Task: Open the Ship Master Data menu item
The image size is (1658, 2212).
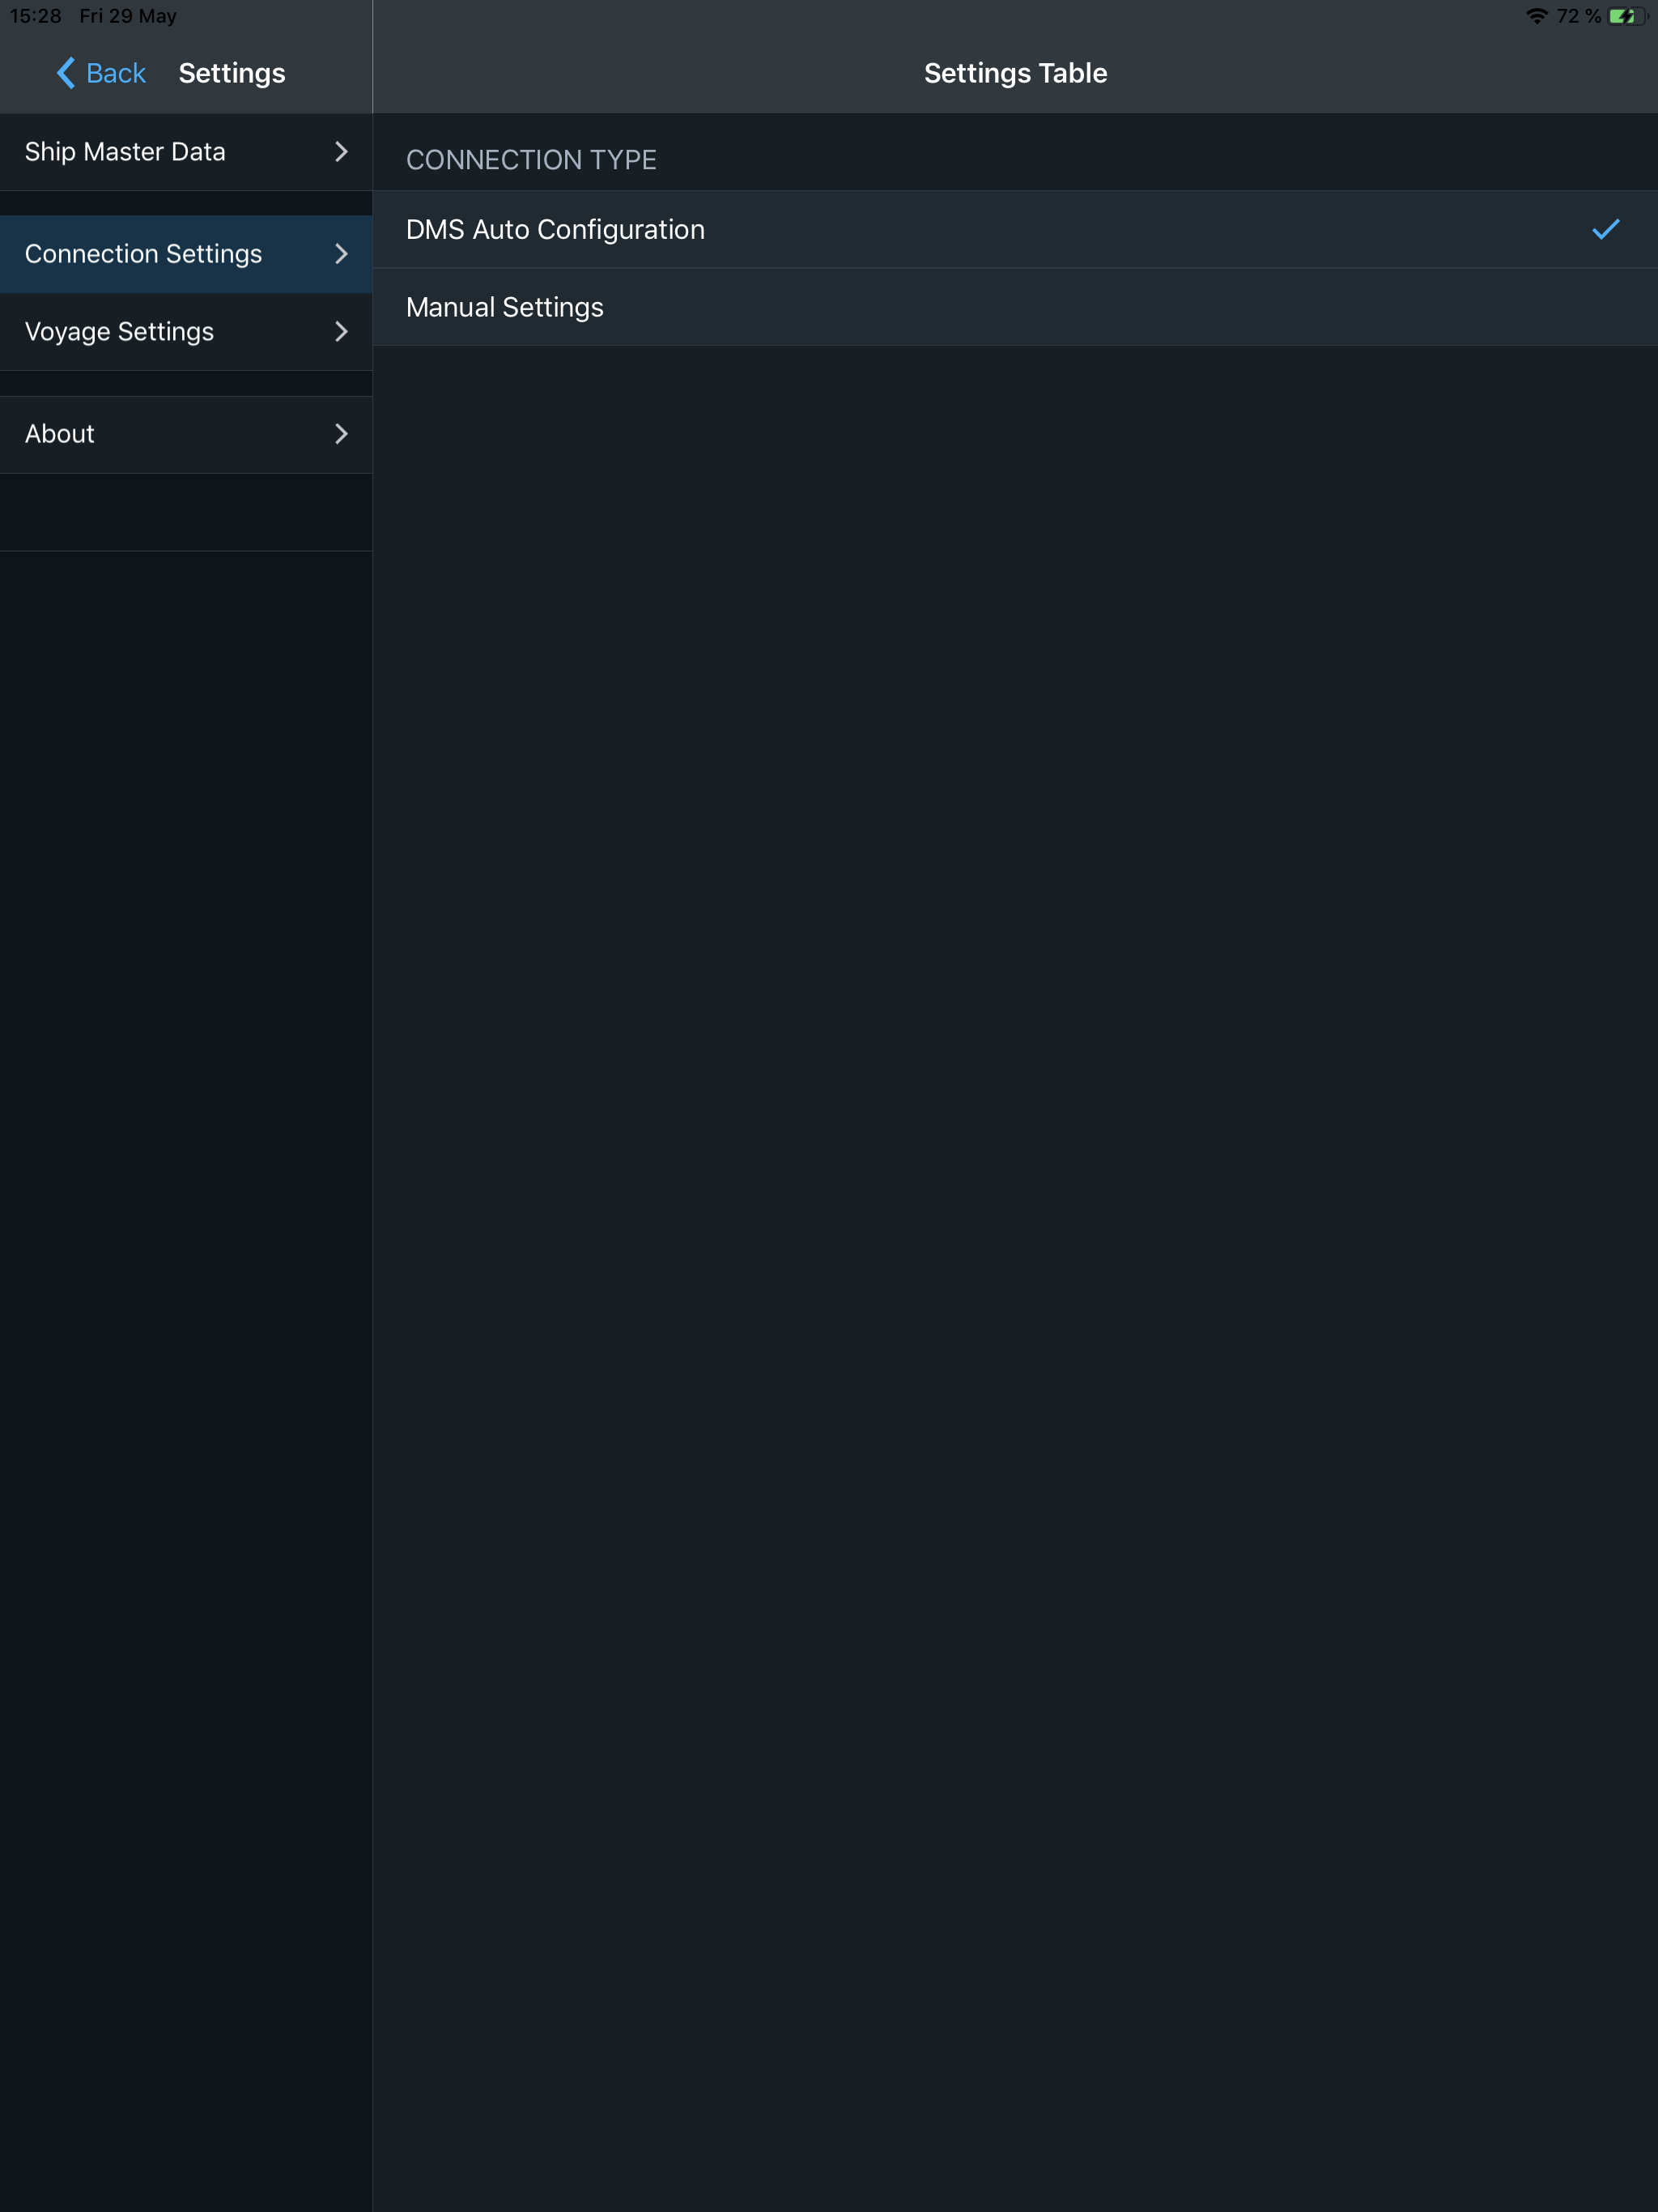Action: (125, 152)
